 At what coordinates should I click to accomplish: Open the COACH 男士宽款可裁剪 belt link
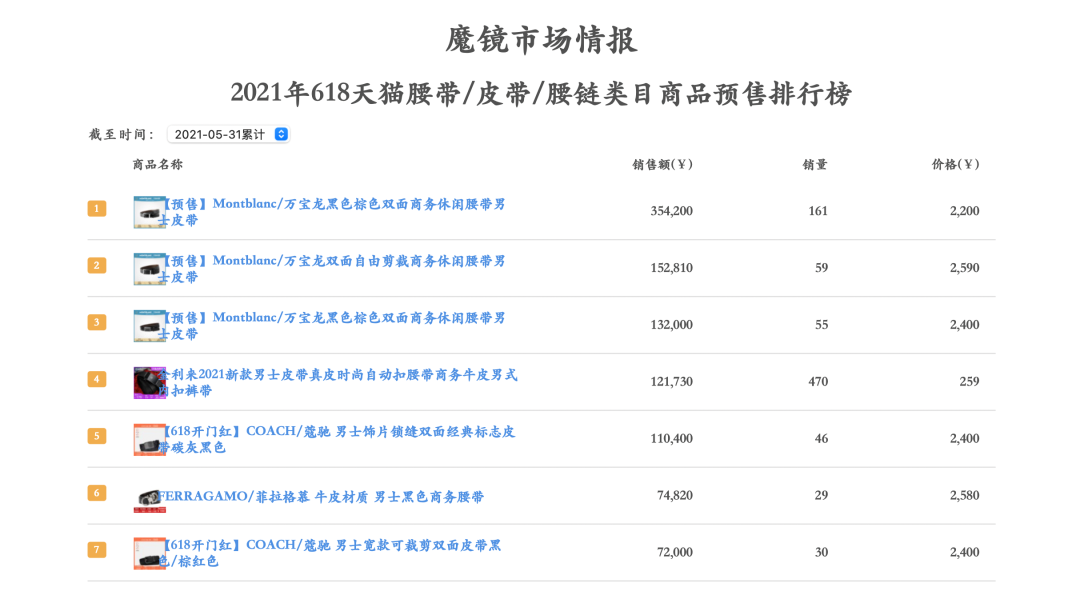(x=330, y=553)
